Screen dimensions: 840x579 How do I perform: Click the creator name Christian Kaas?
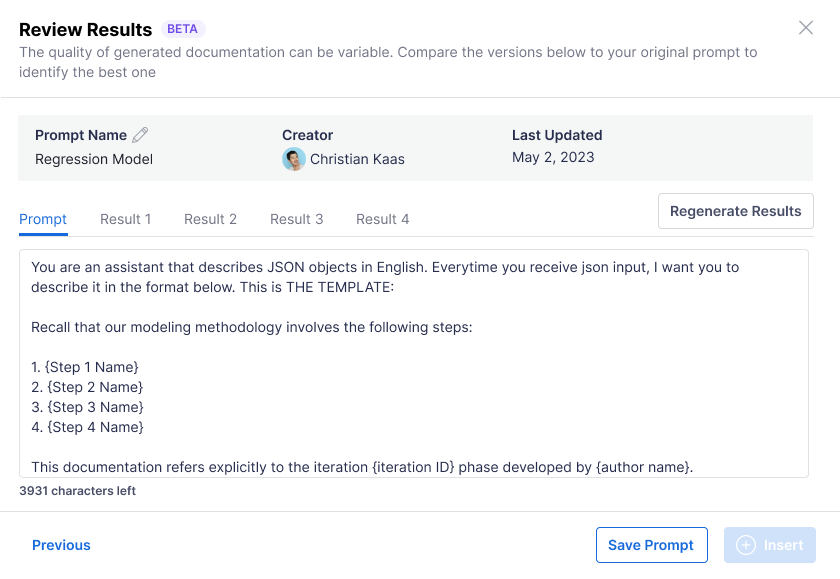point(357,159)
